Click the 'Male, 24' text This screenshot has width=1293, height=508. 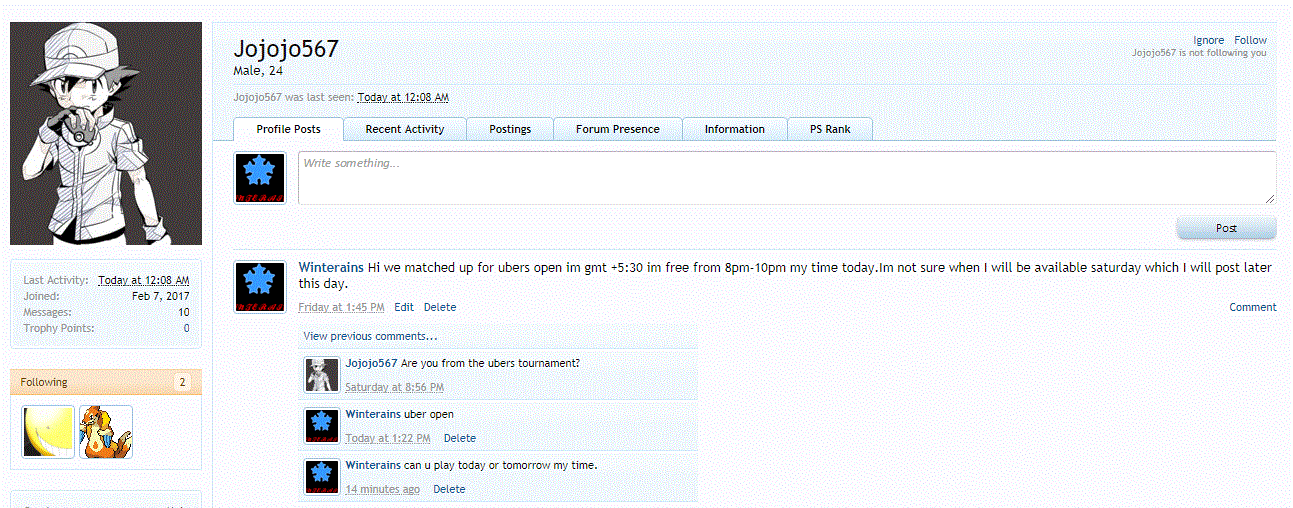click(x=258, y=70)
